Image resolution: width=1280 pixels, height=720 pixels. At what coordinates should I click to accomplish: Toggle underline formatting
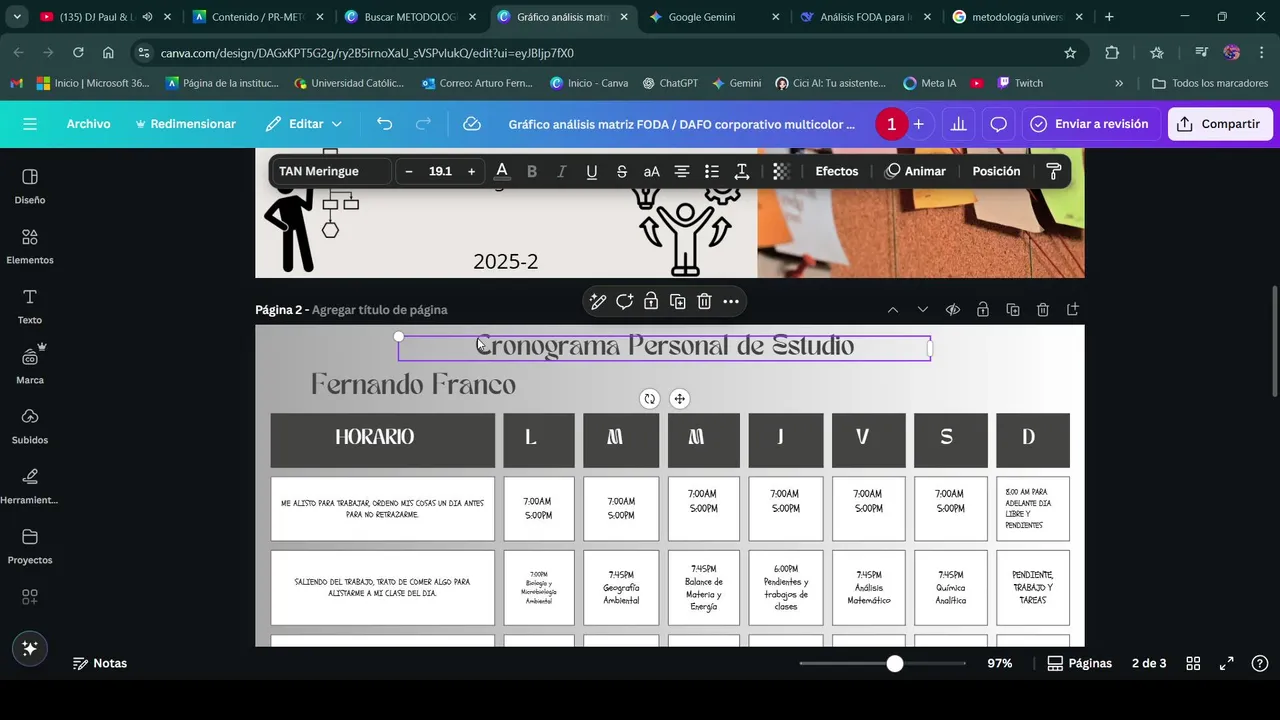pyautogui.click(x=592, y=171)
